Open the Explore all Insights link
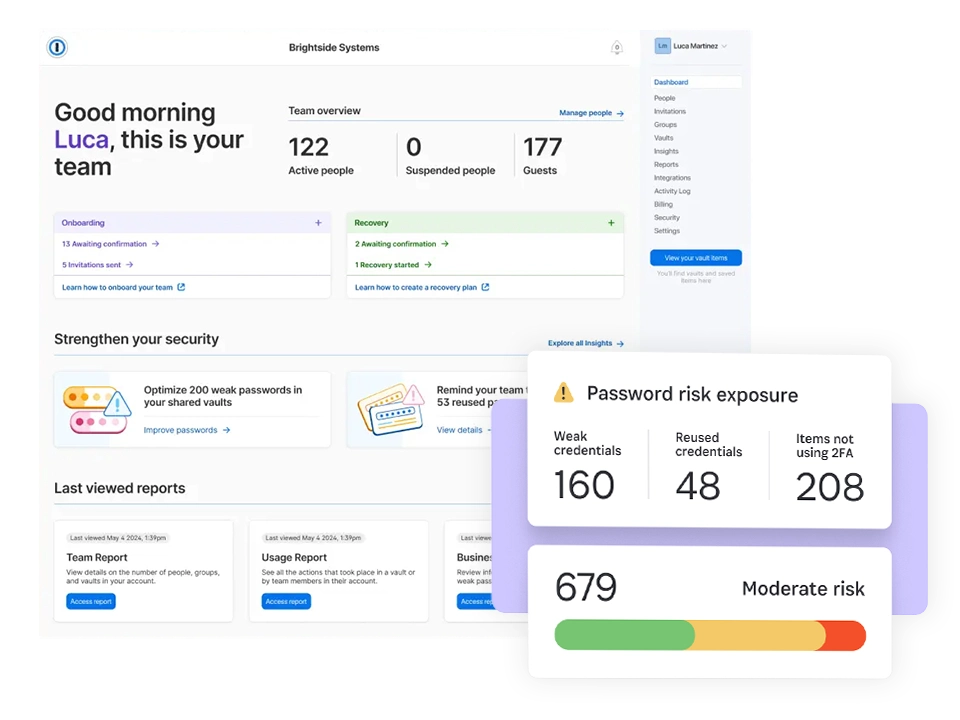 coord(585,343)
